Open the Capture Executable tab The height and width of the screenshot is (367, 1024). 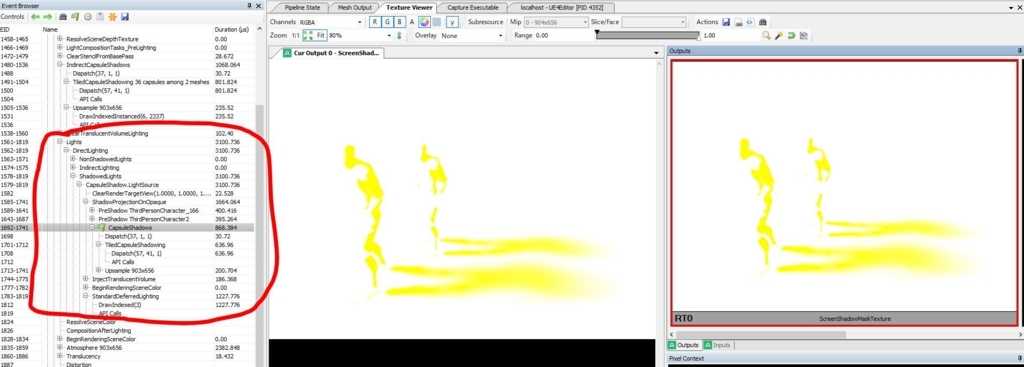pos(473,7)
